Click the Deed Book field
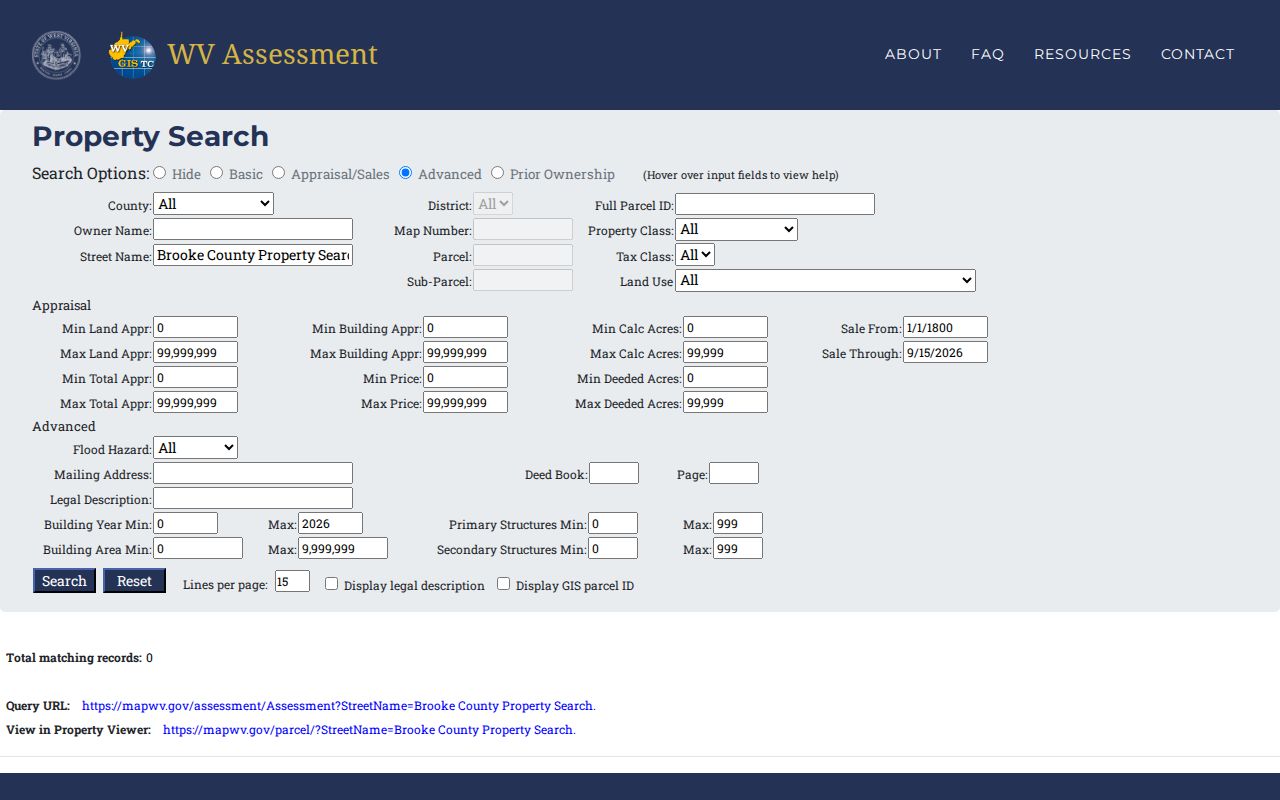The width and height of the screenshot is (1280, 800). (614, 473)
